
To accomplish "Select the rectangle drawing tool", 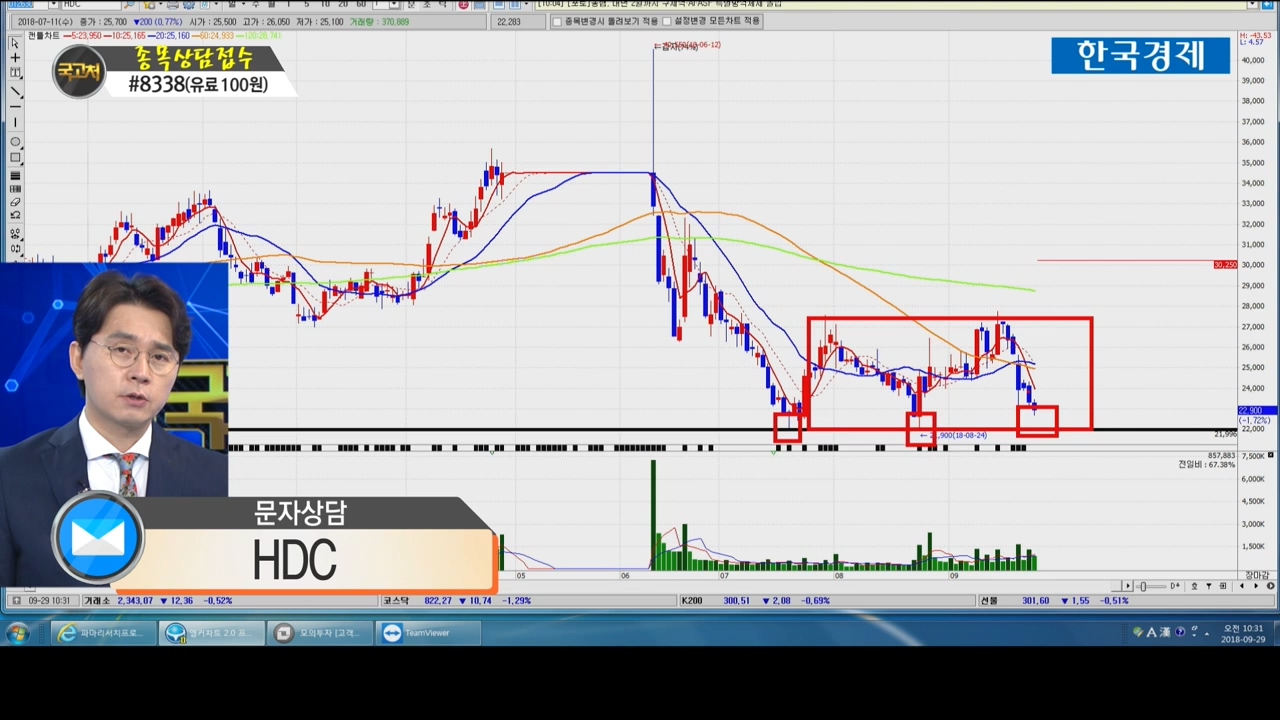I will (15, 157).
